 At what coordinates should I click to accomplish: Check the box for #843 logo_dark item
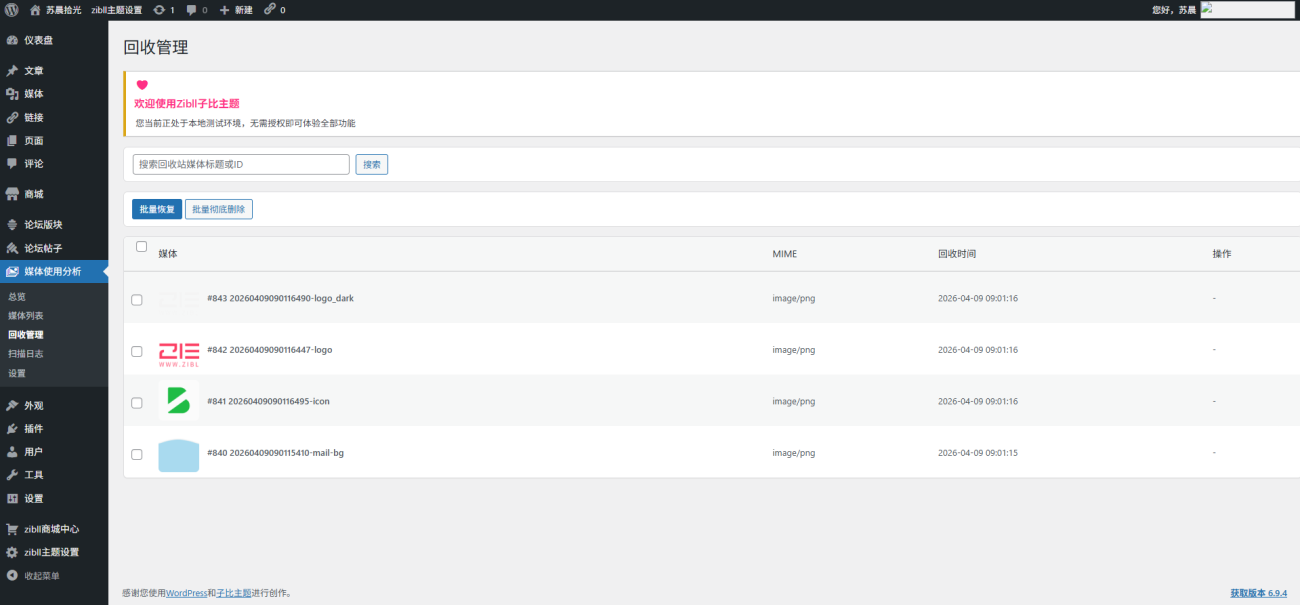pos(137,300)
